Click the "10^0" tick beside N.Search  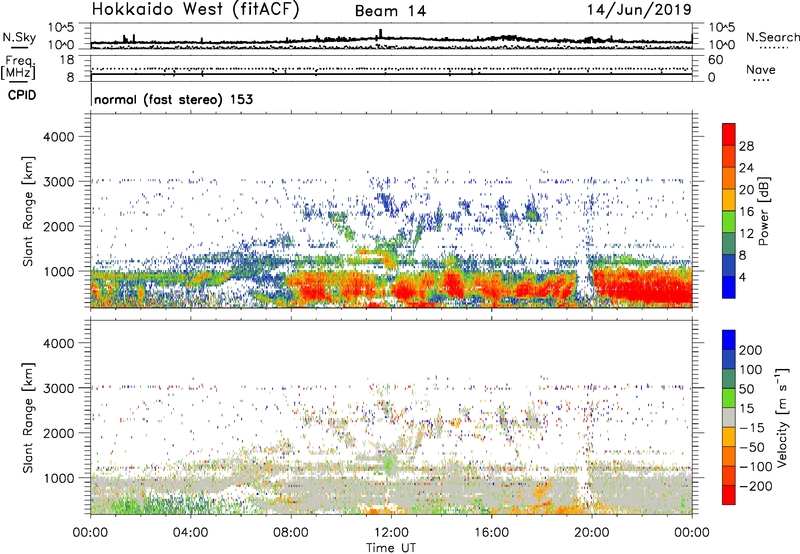coord(722,45)
